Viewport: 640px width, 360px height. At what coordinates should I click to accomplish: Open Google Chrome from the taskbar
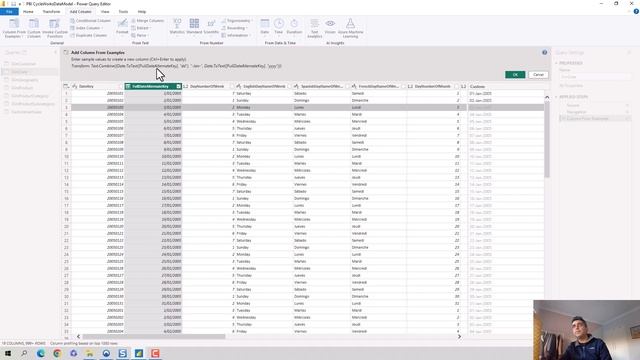tap(57, 353)
